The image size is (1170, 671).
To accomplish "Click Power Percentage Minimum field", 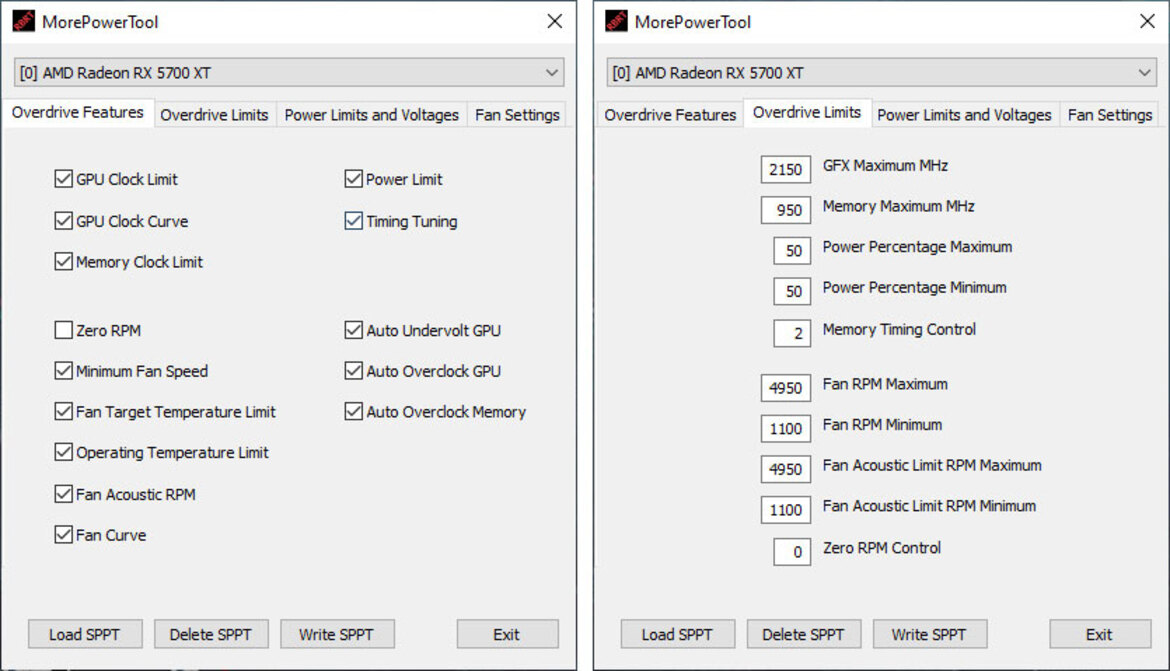I will tap(792, 291).
